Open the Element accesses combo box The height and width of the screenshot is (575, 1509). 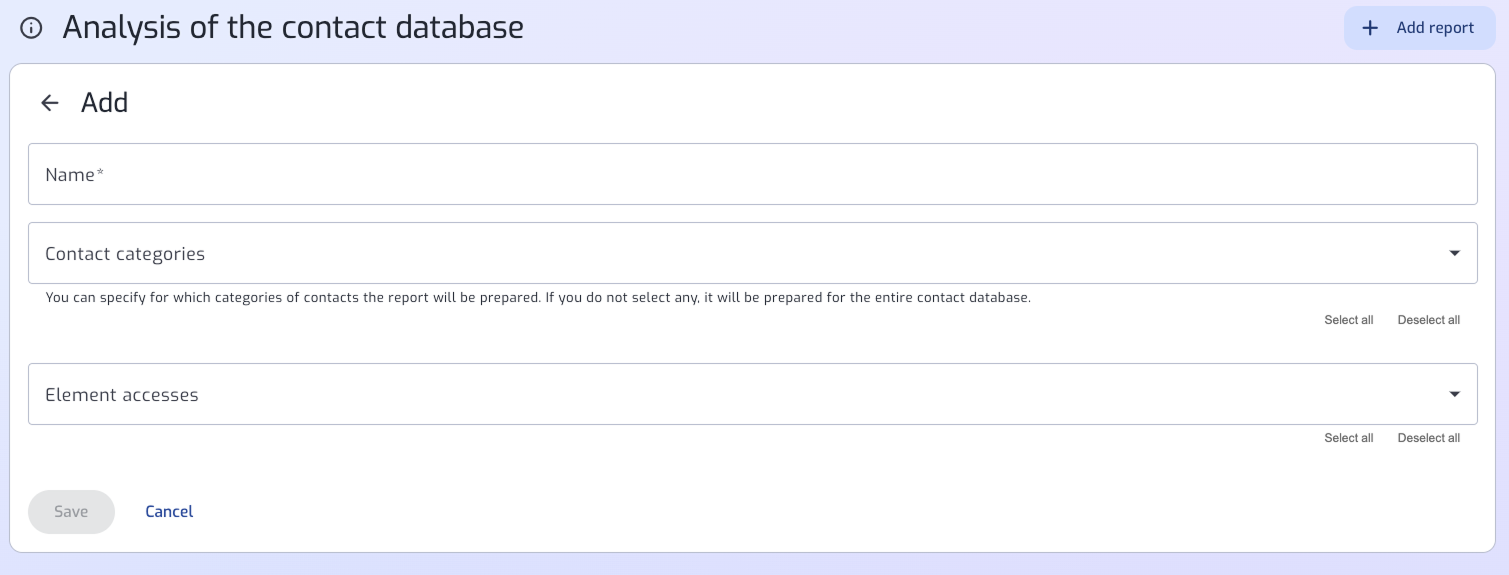[x=752, y=394]
